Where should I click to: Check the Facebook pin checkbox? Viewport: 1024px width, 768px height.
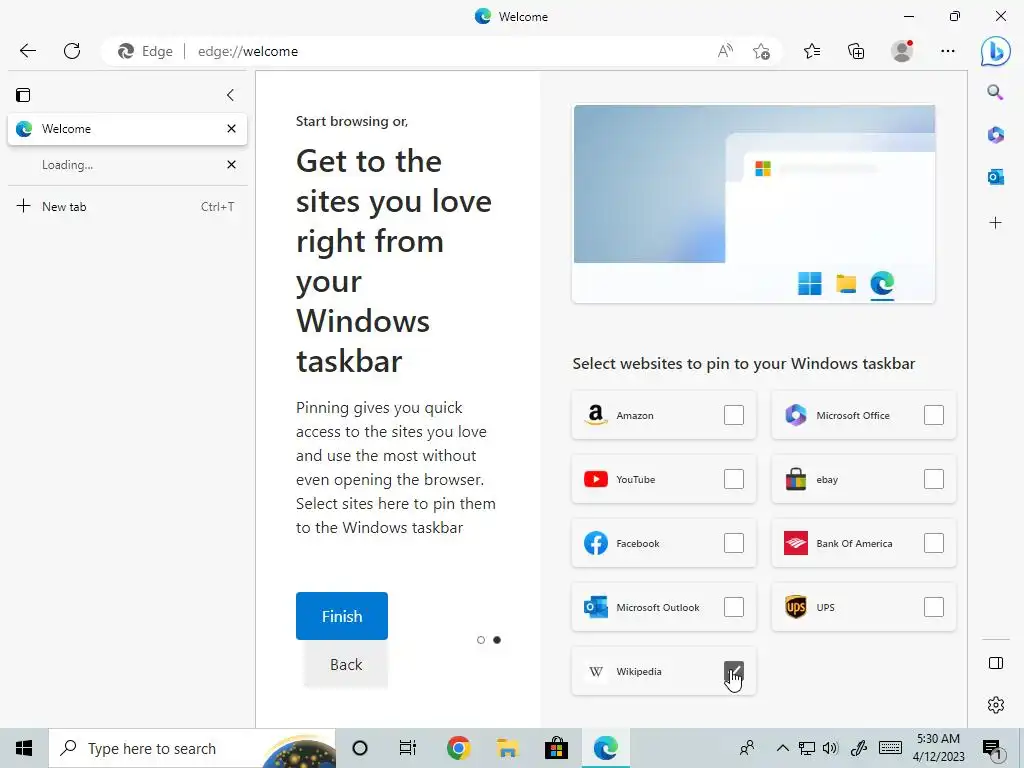coord(733,543)
